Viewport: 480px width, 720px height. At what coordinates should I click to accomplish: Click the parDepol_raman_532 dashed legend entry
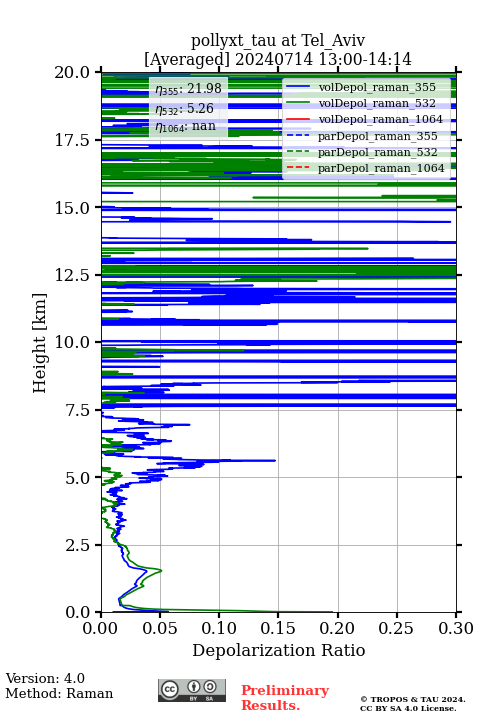click(x=362, y=152)
